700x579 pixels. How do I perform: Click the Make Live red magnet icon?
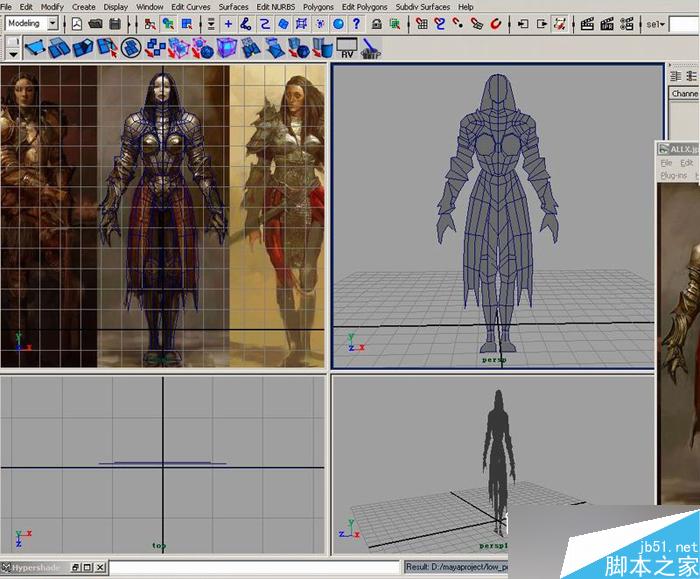coord(496,24)
